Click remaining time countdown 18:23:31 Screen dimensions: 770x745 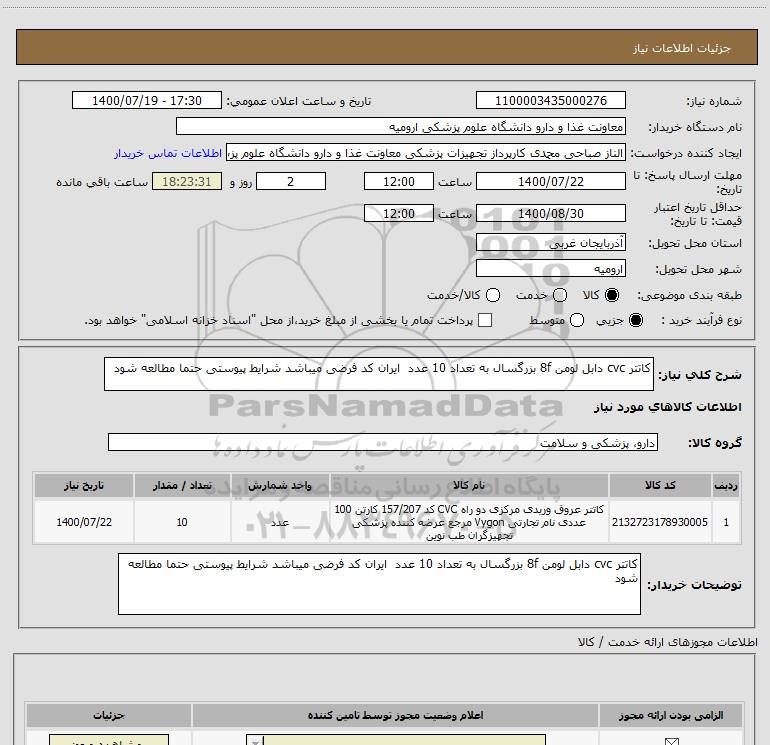pos(187,181)
